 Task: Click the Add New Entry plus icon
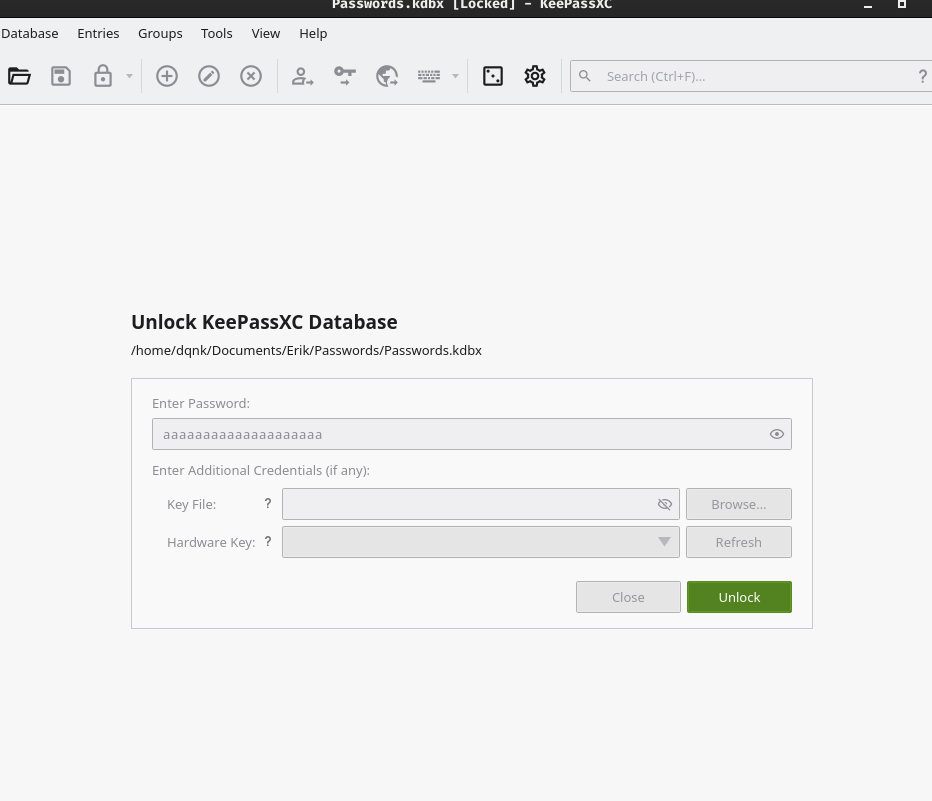pos(167,76)
